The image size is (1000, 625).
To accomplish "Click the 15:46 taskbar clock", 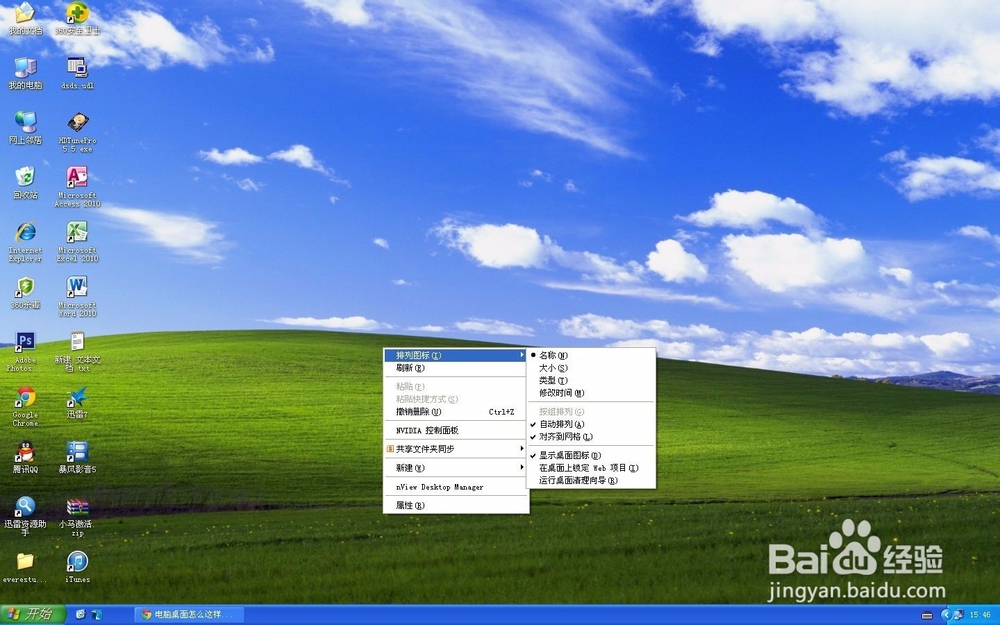I will pos(981,615).
